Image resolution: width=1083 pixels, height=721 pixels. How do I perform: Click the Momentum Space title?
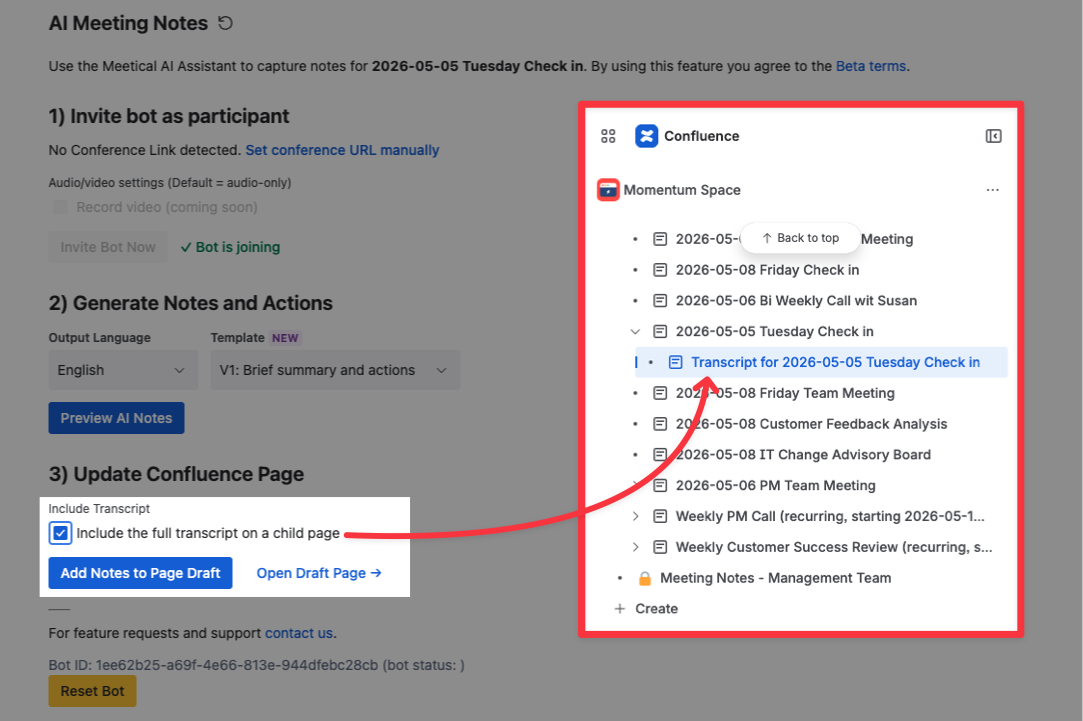(x=682, y=190)
